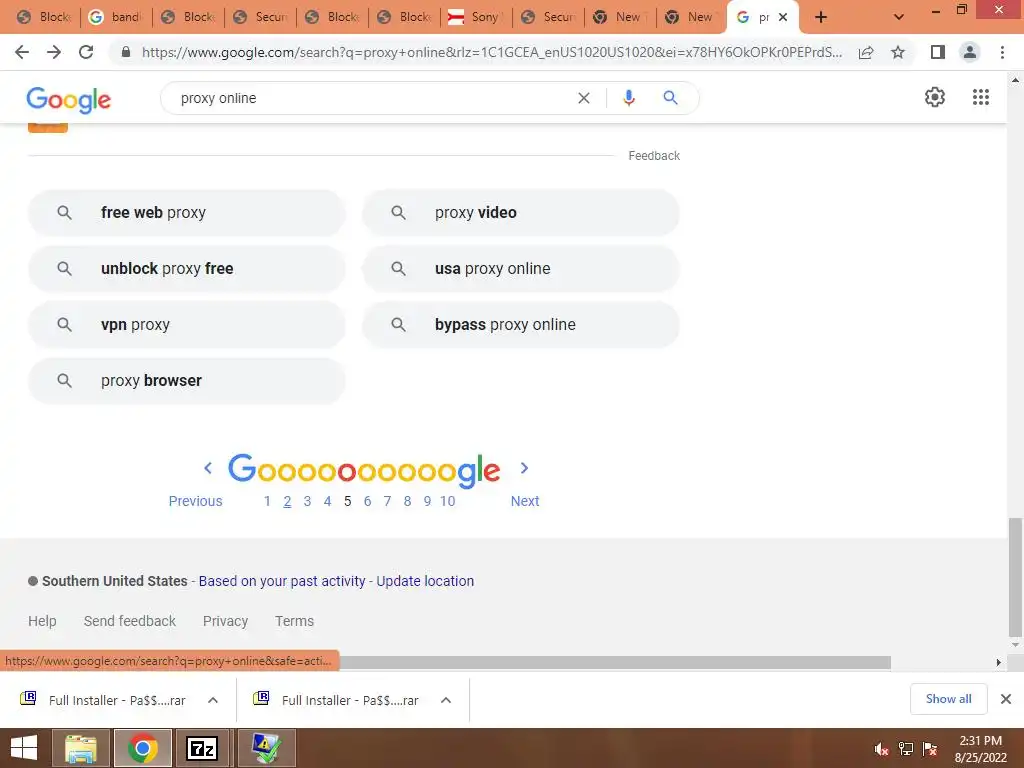Choose bypass proxy online suggestion
This screenshot has width=1024, height=768.
(x=520, y=325)
